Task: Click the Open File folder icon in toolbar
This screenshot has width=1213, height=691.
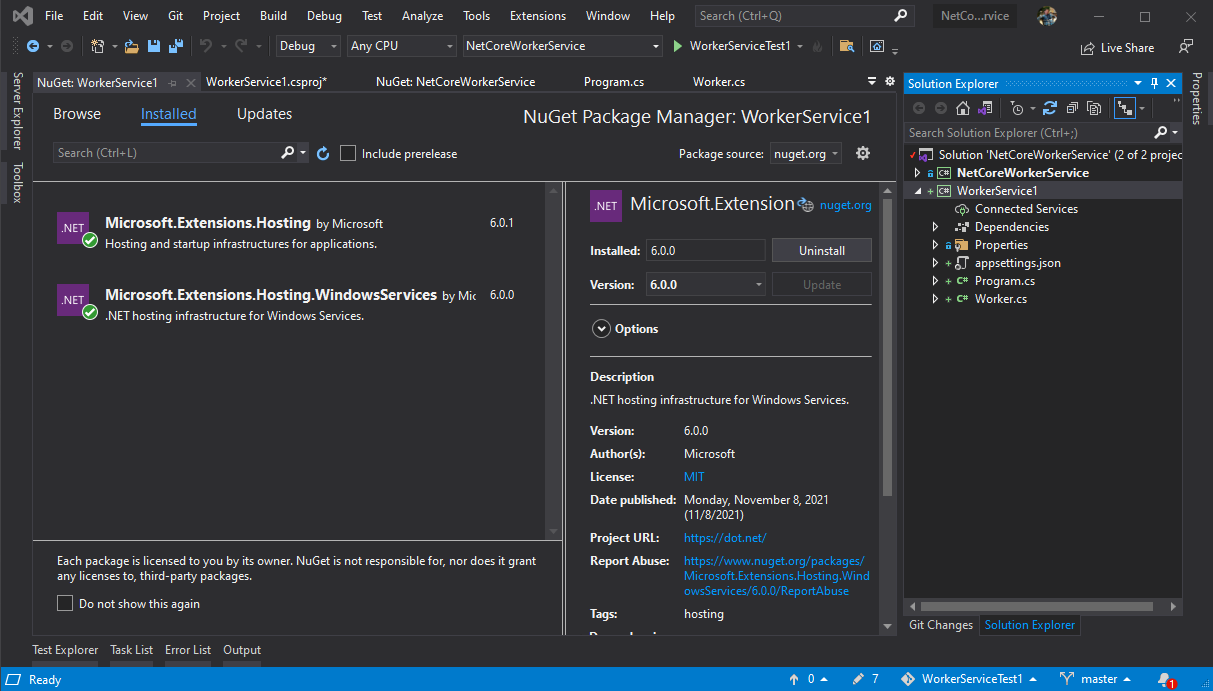Action: point(132,46)
